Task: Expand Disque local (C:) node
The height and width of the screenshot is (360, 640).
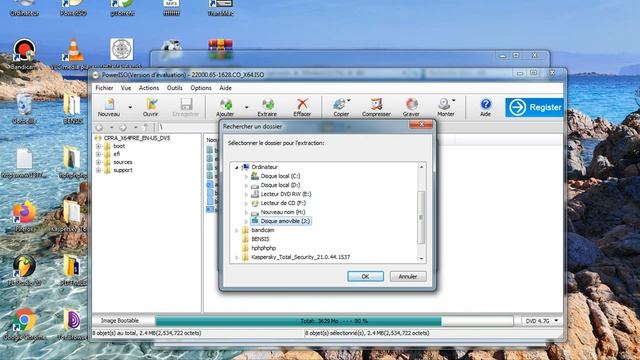Action: (246, 176)
